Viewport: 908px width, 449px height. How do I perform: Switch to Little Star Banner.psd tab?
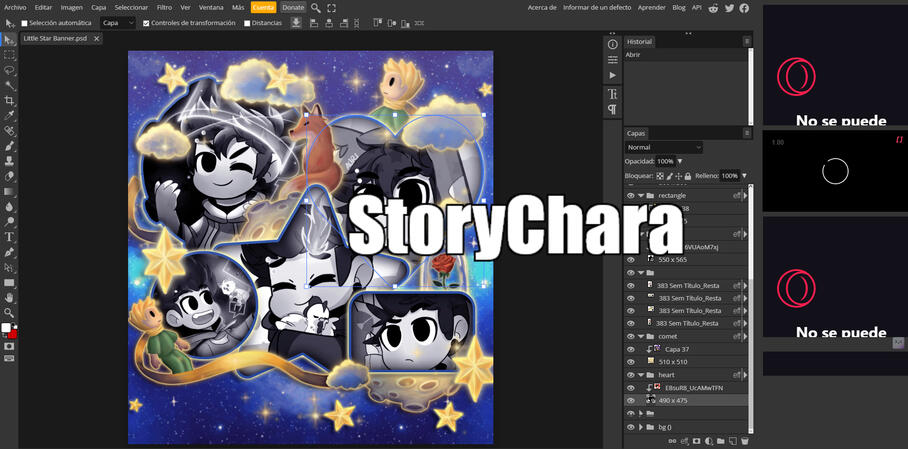point(55,38)
